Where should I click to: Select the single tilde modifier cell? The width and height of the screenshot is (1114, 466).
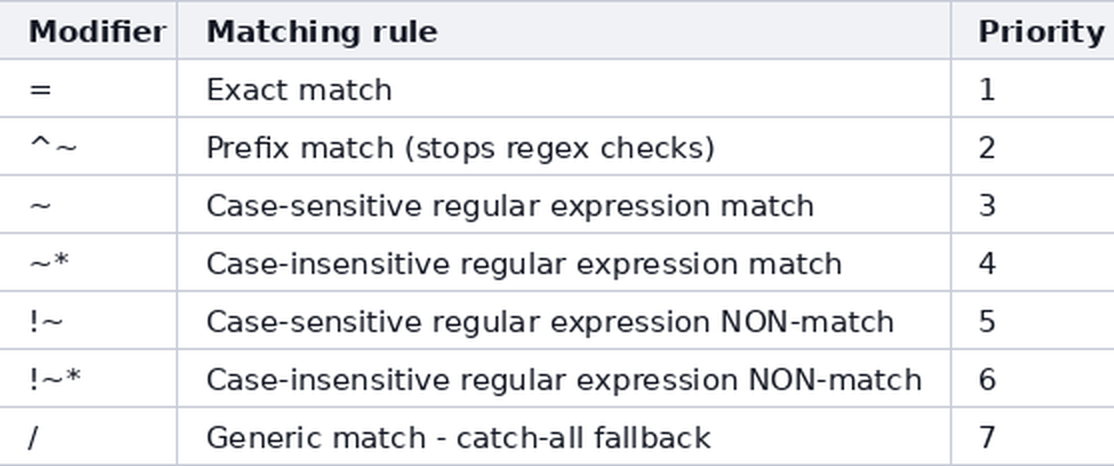88,205
